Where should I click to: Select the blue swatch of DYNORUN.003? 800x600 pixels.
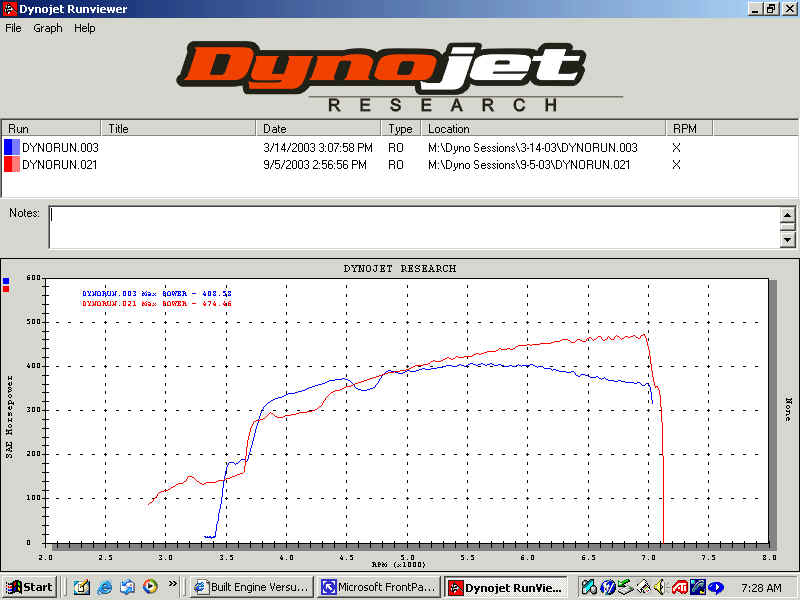12,147
